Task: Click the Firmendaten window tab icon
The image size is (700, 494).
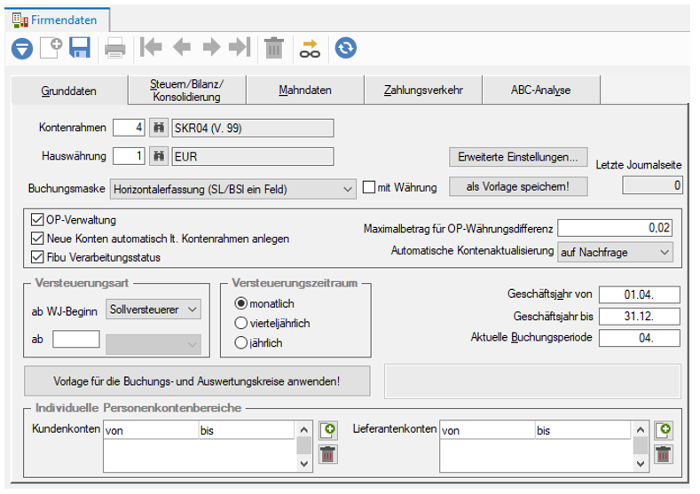Action: (x=21, y=21)
